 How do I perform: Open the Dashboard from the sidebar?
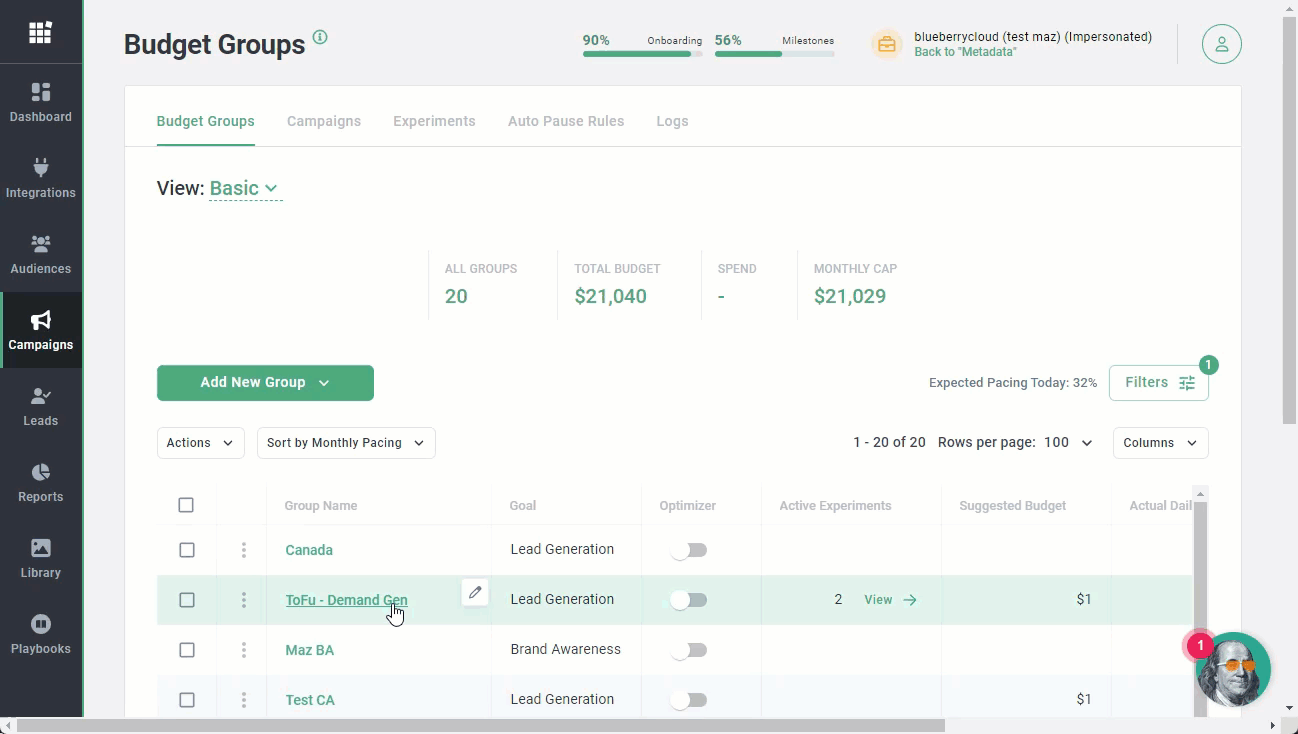click(40, 103)
